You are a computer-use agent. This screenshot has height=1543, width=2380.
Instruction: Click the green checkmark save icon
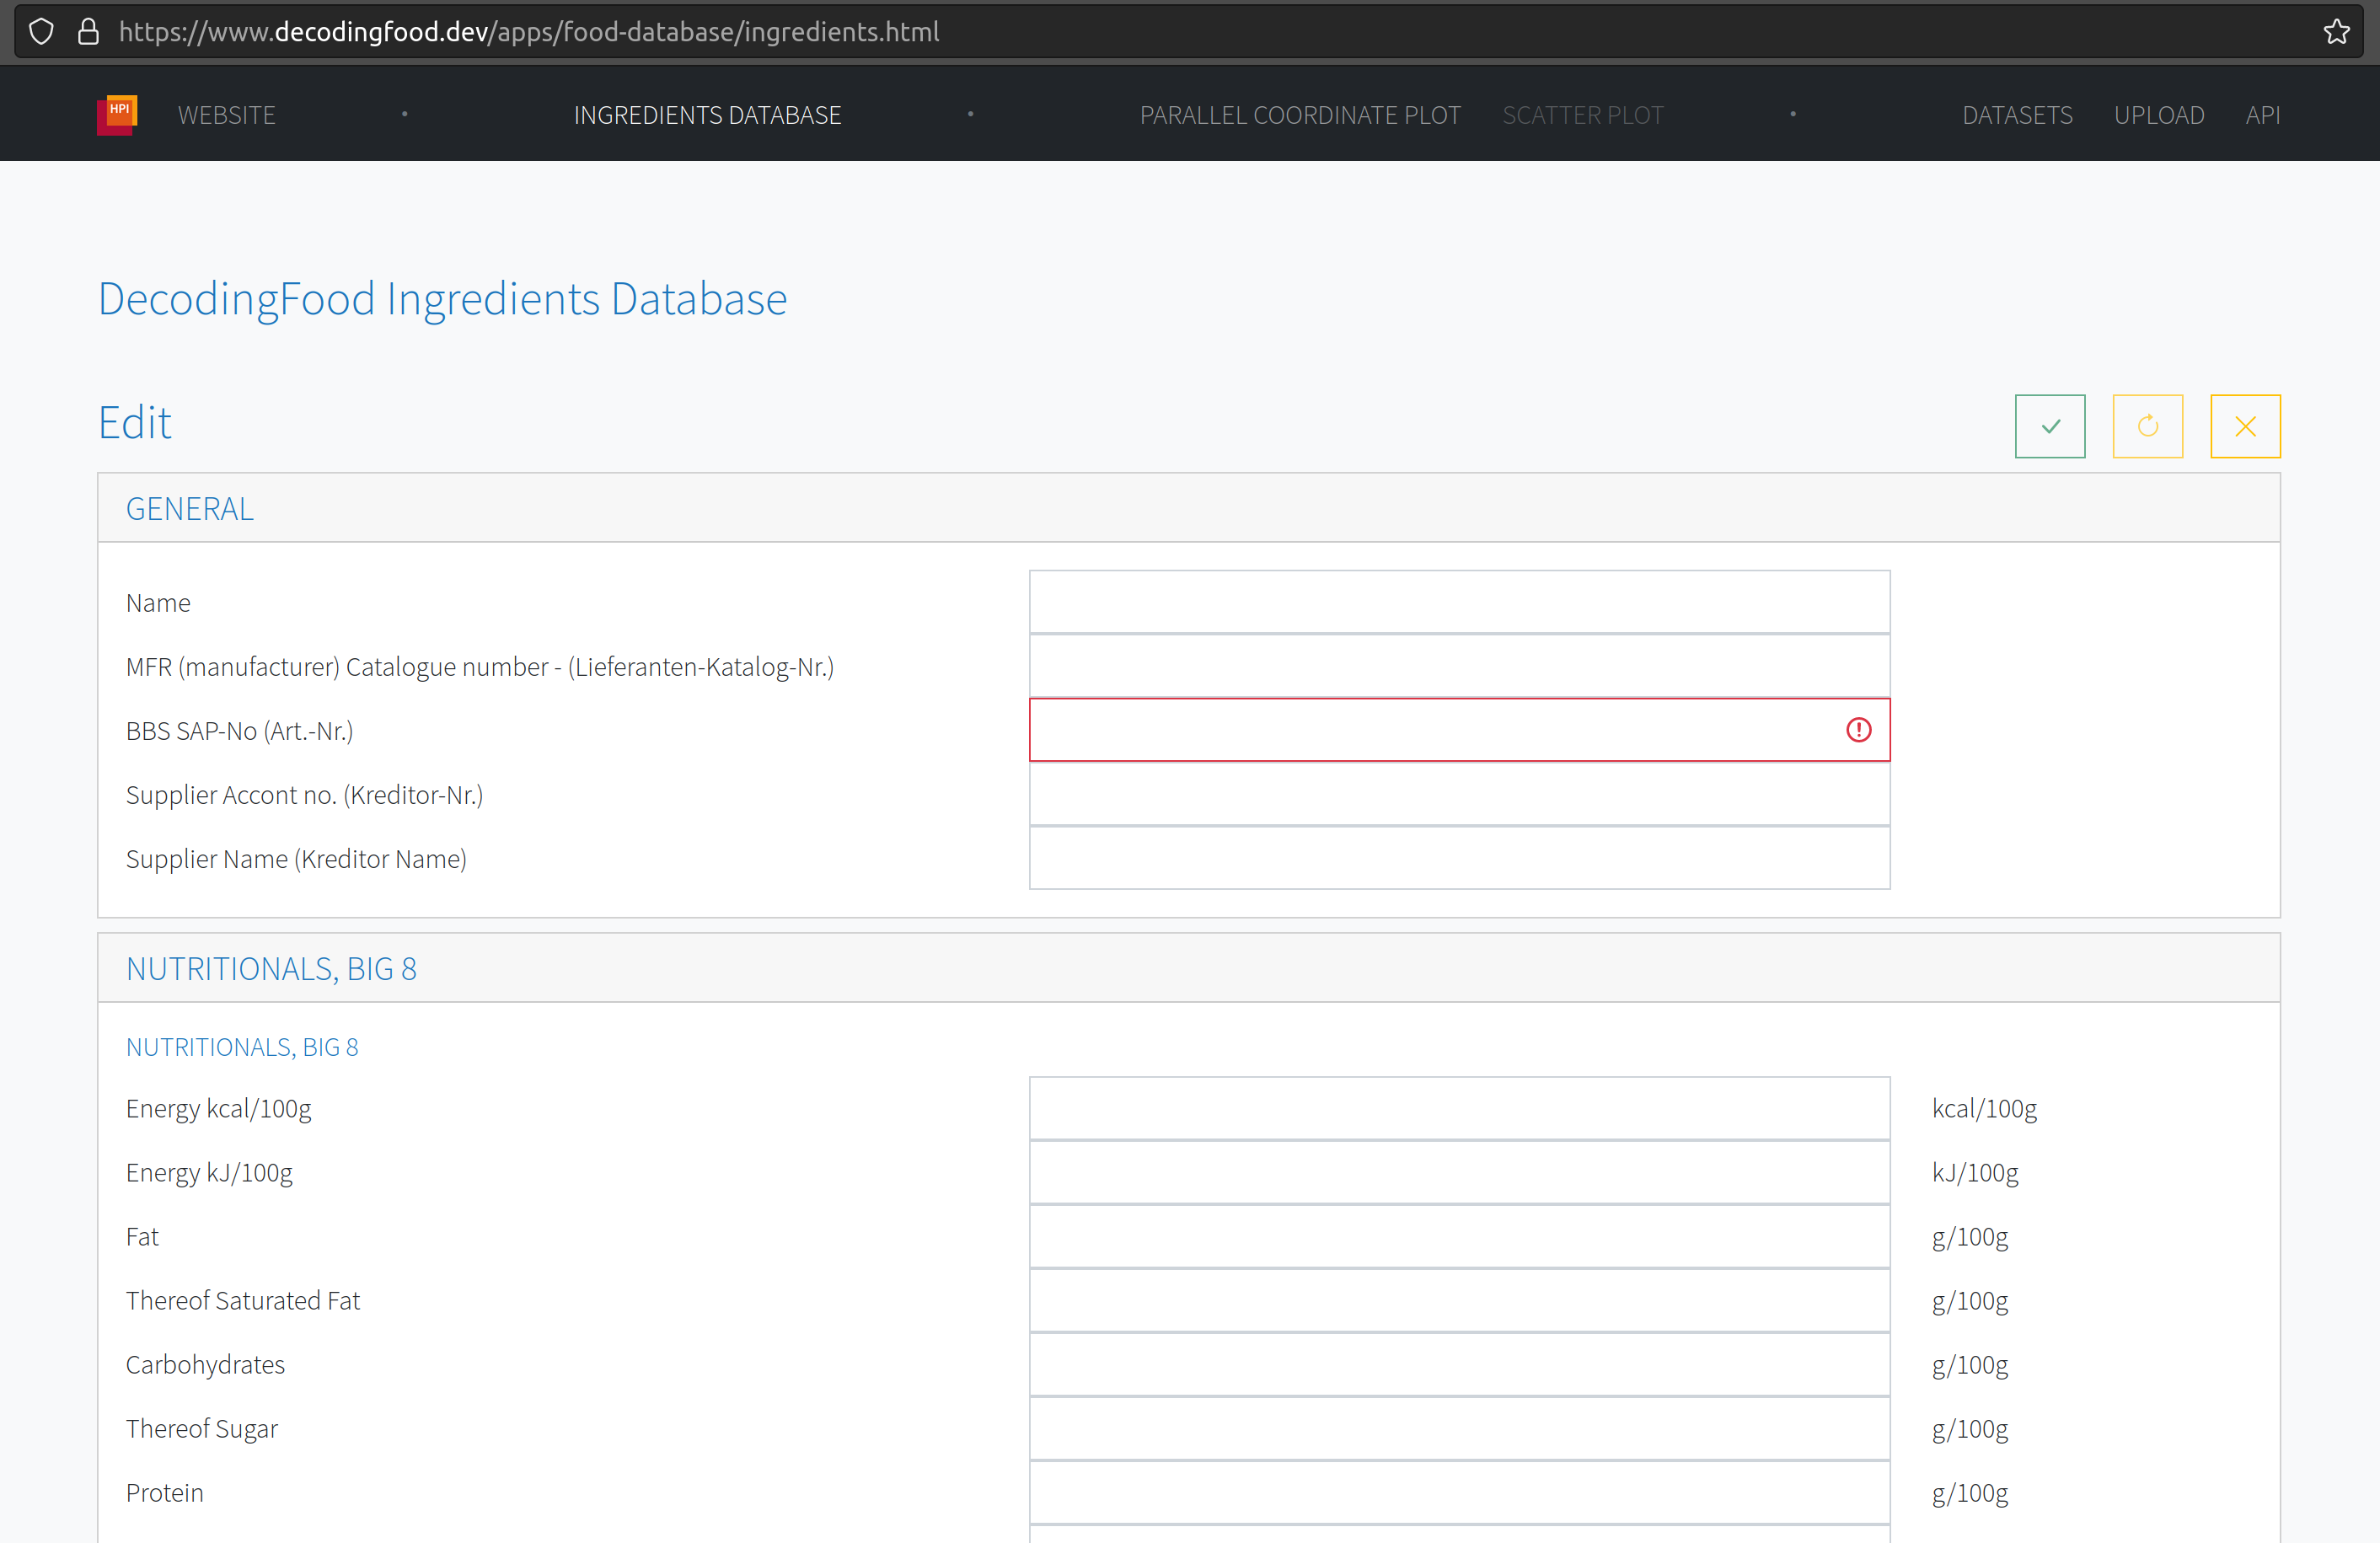coord(2049,426)
